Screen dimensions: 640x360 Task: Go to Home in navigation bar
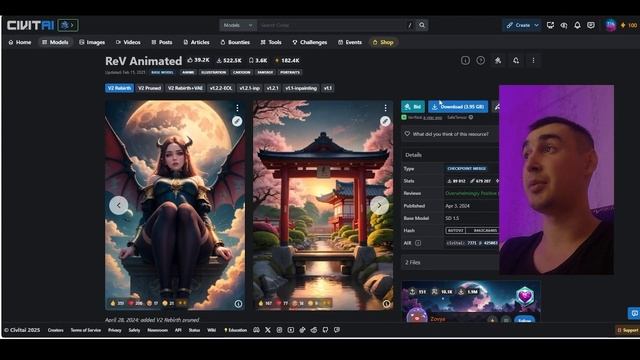(20, 42)
